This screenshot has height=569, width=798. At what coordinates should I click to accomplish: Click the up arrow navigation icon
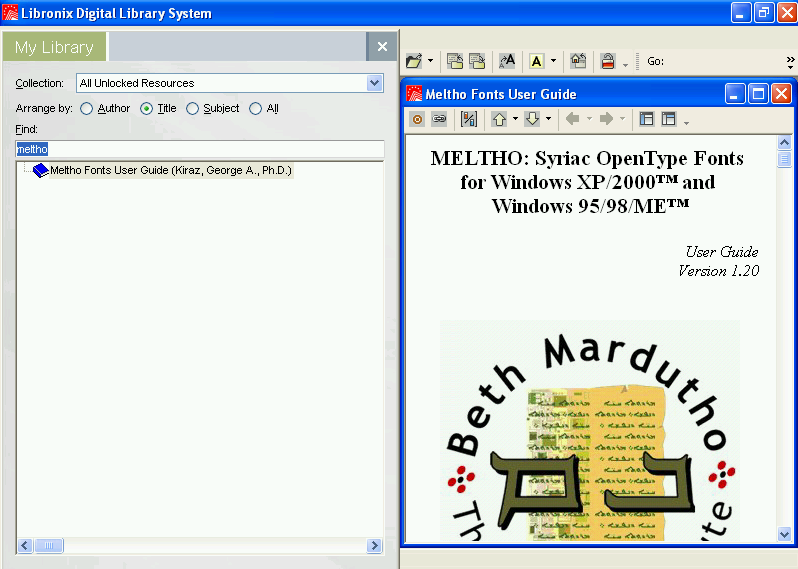point(499,120)
